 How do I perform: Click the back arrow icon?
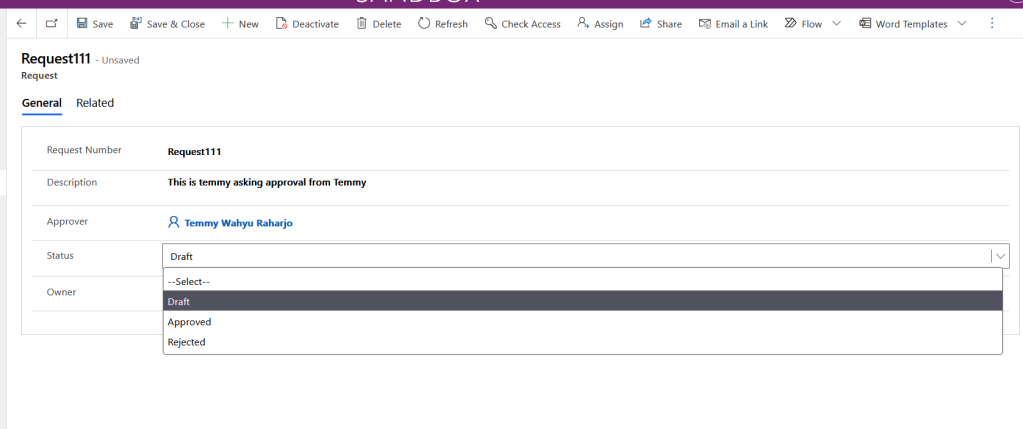[x=21, y=23]
